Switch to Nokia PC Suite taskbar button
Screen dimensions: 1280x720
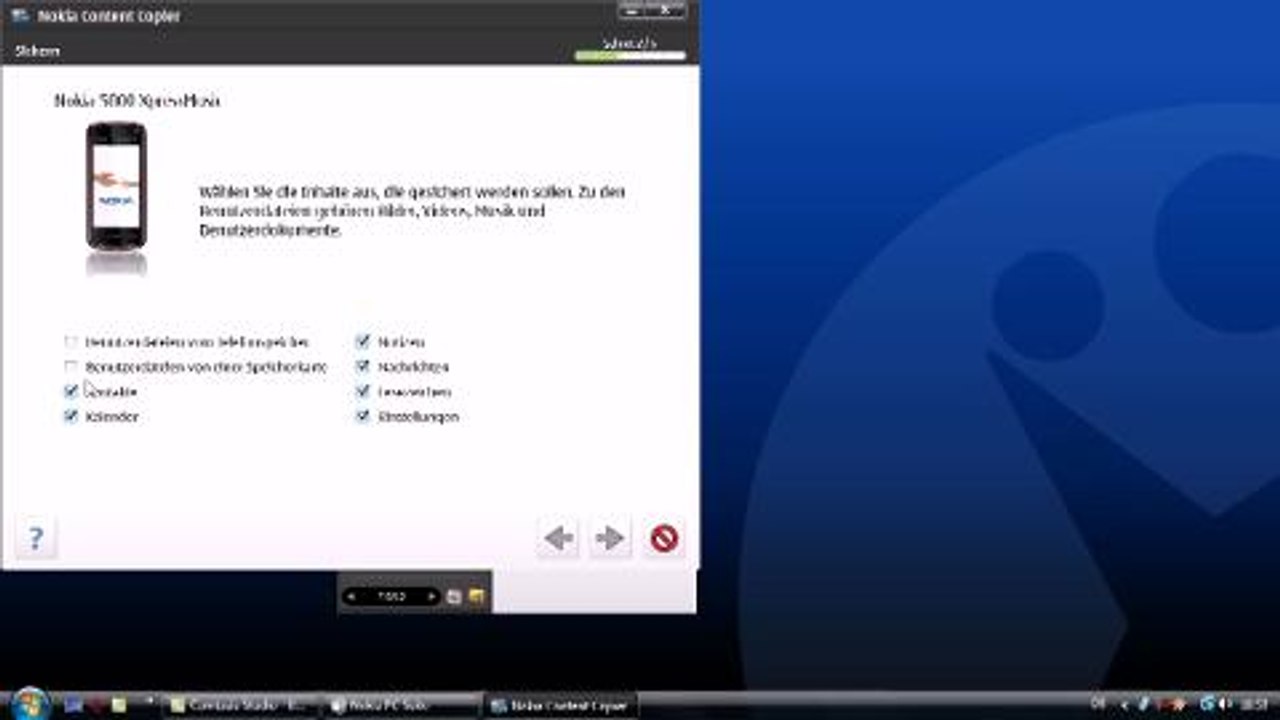(x=400, y=706)
